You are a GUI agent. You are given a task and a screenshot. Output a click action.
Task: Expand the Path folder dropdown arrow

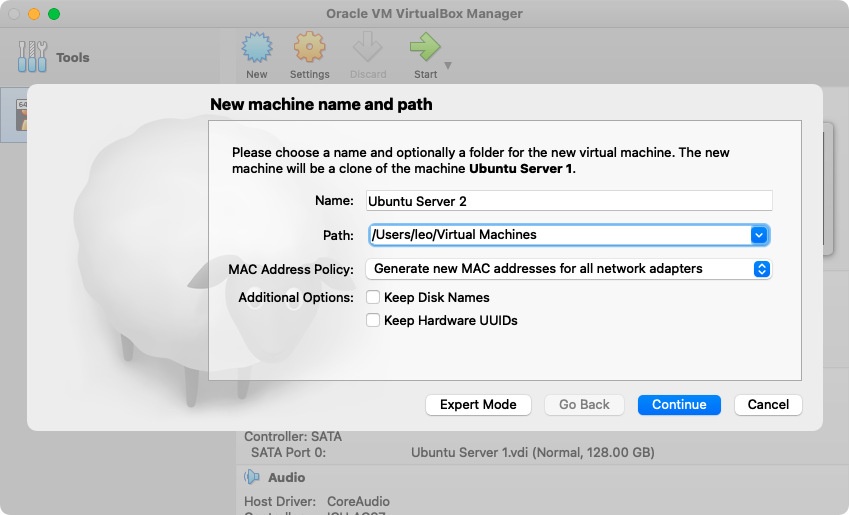click(760, 235)
